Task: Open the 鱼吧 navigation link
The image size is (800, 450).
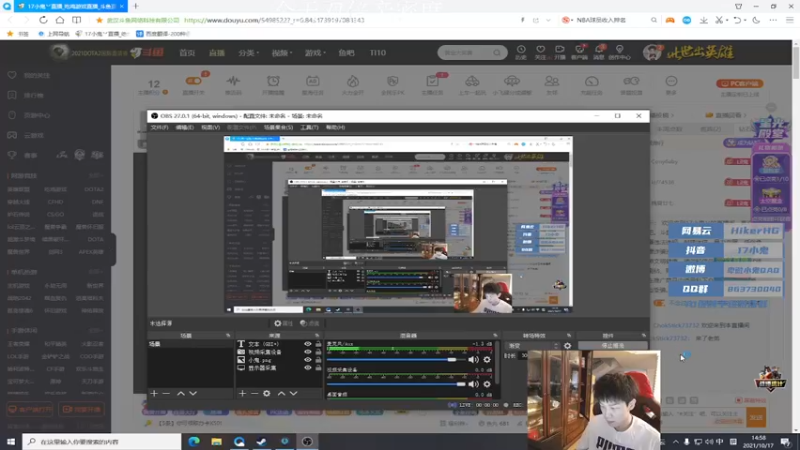Action: point(346,53)
